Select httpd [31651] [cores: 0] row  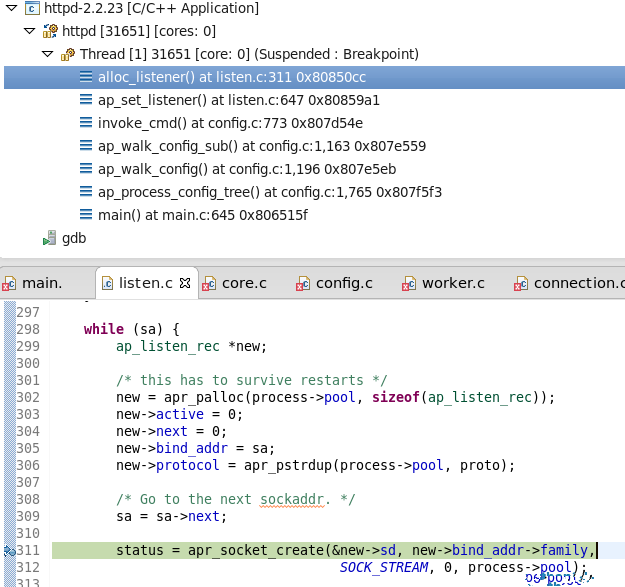click(x=139, y=31)
